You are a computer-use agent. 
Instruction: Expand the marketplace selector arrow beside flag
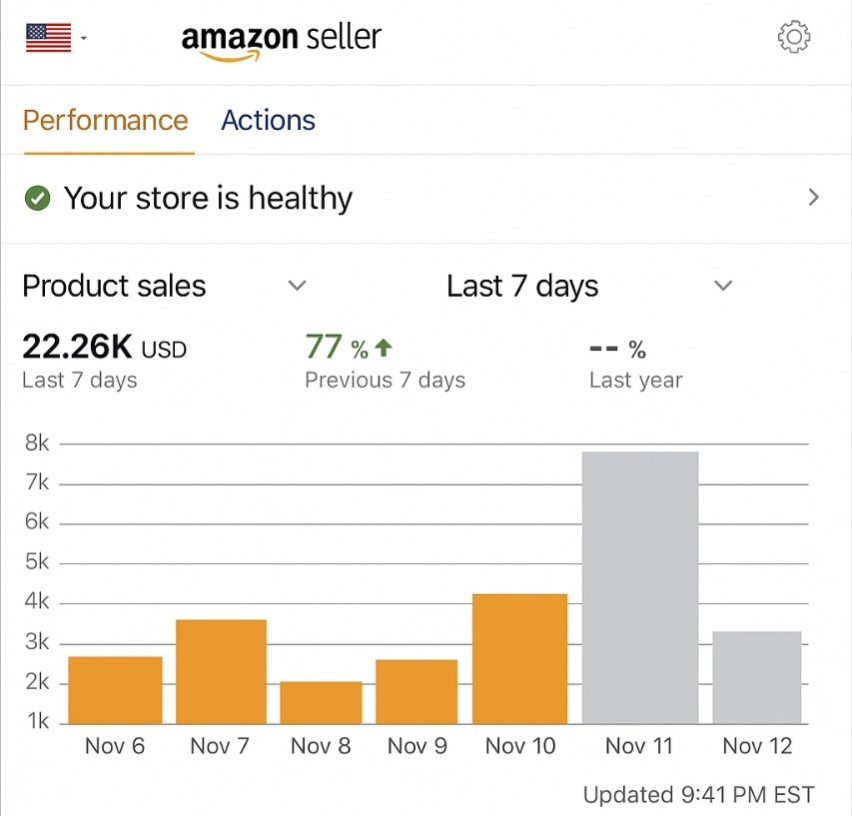(84, 39)
